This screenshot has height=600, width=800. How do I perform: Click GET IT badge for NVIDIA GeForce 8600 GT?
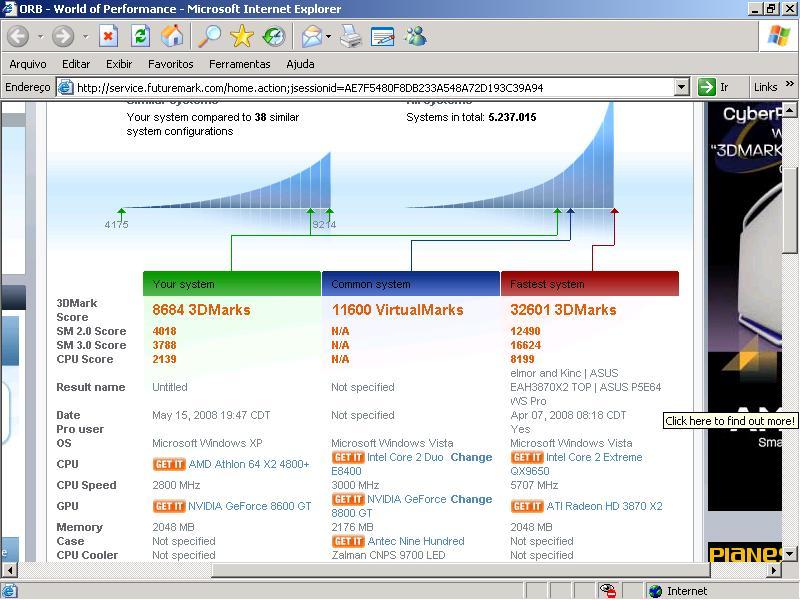click(x=169, y=506)
